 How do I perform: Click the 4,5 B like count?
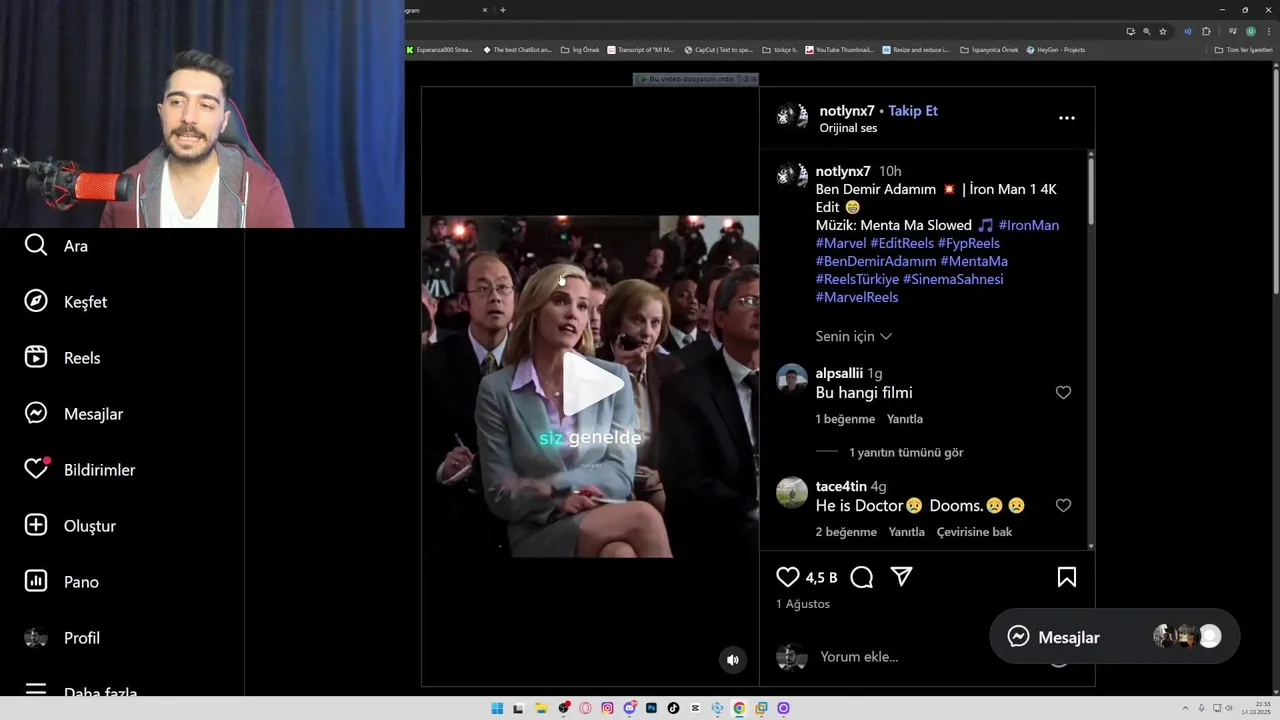click(x=821, y=578)
